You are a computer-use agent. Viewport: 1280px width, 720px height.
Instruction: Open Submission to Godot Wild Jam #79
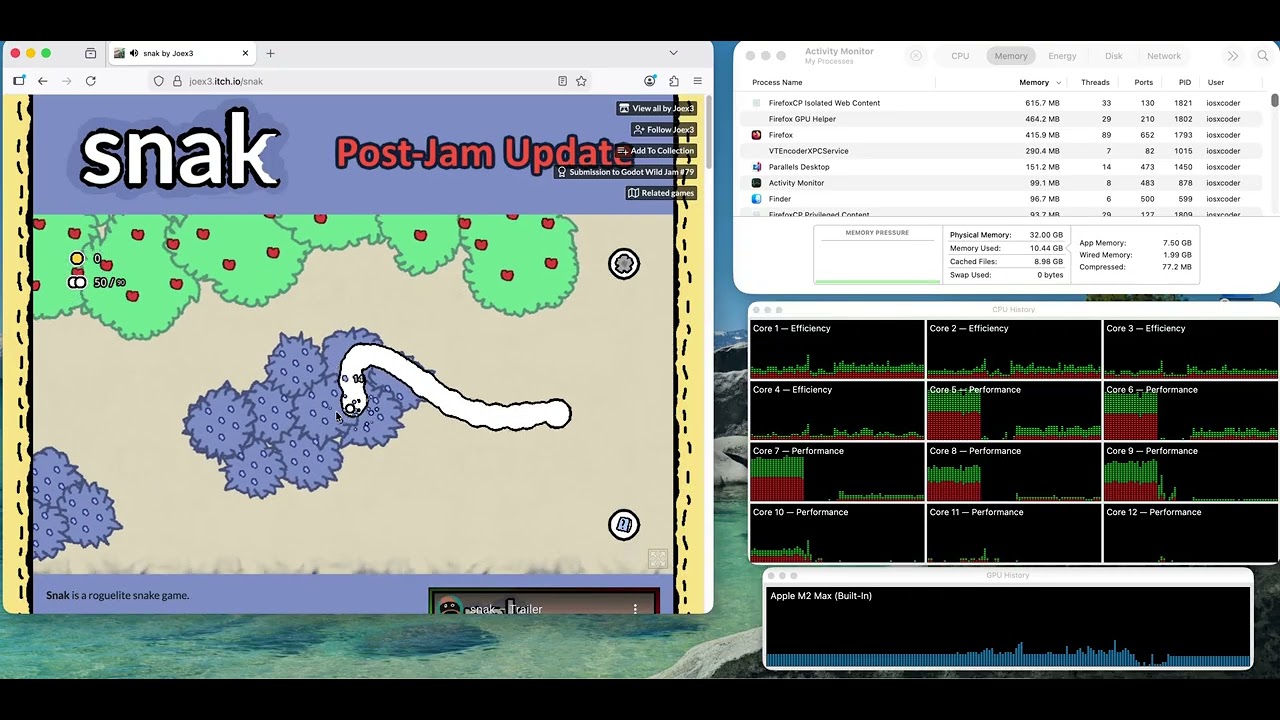(625, 172)
